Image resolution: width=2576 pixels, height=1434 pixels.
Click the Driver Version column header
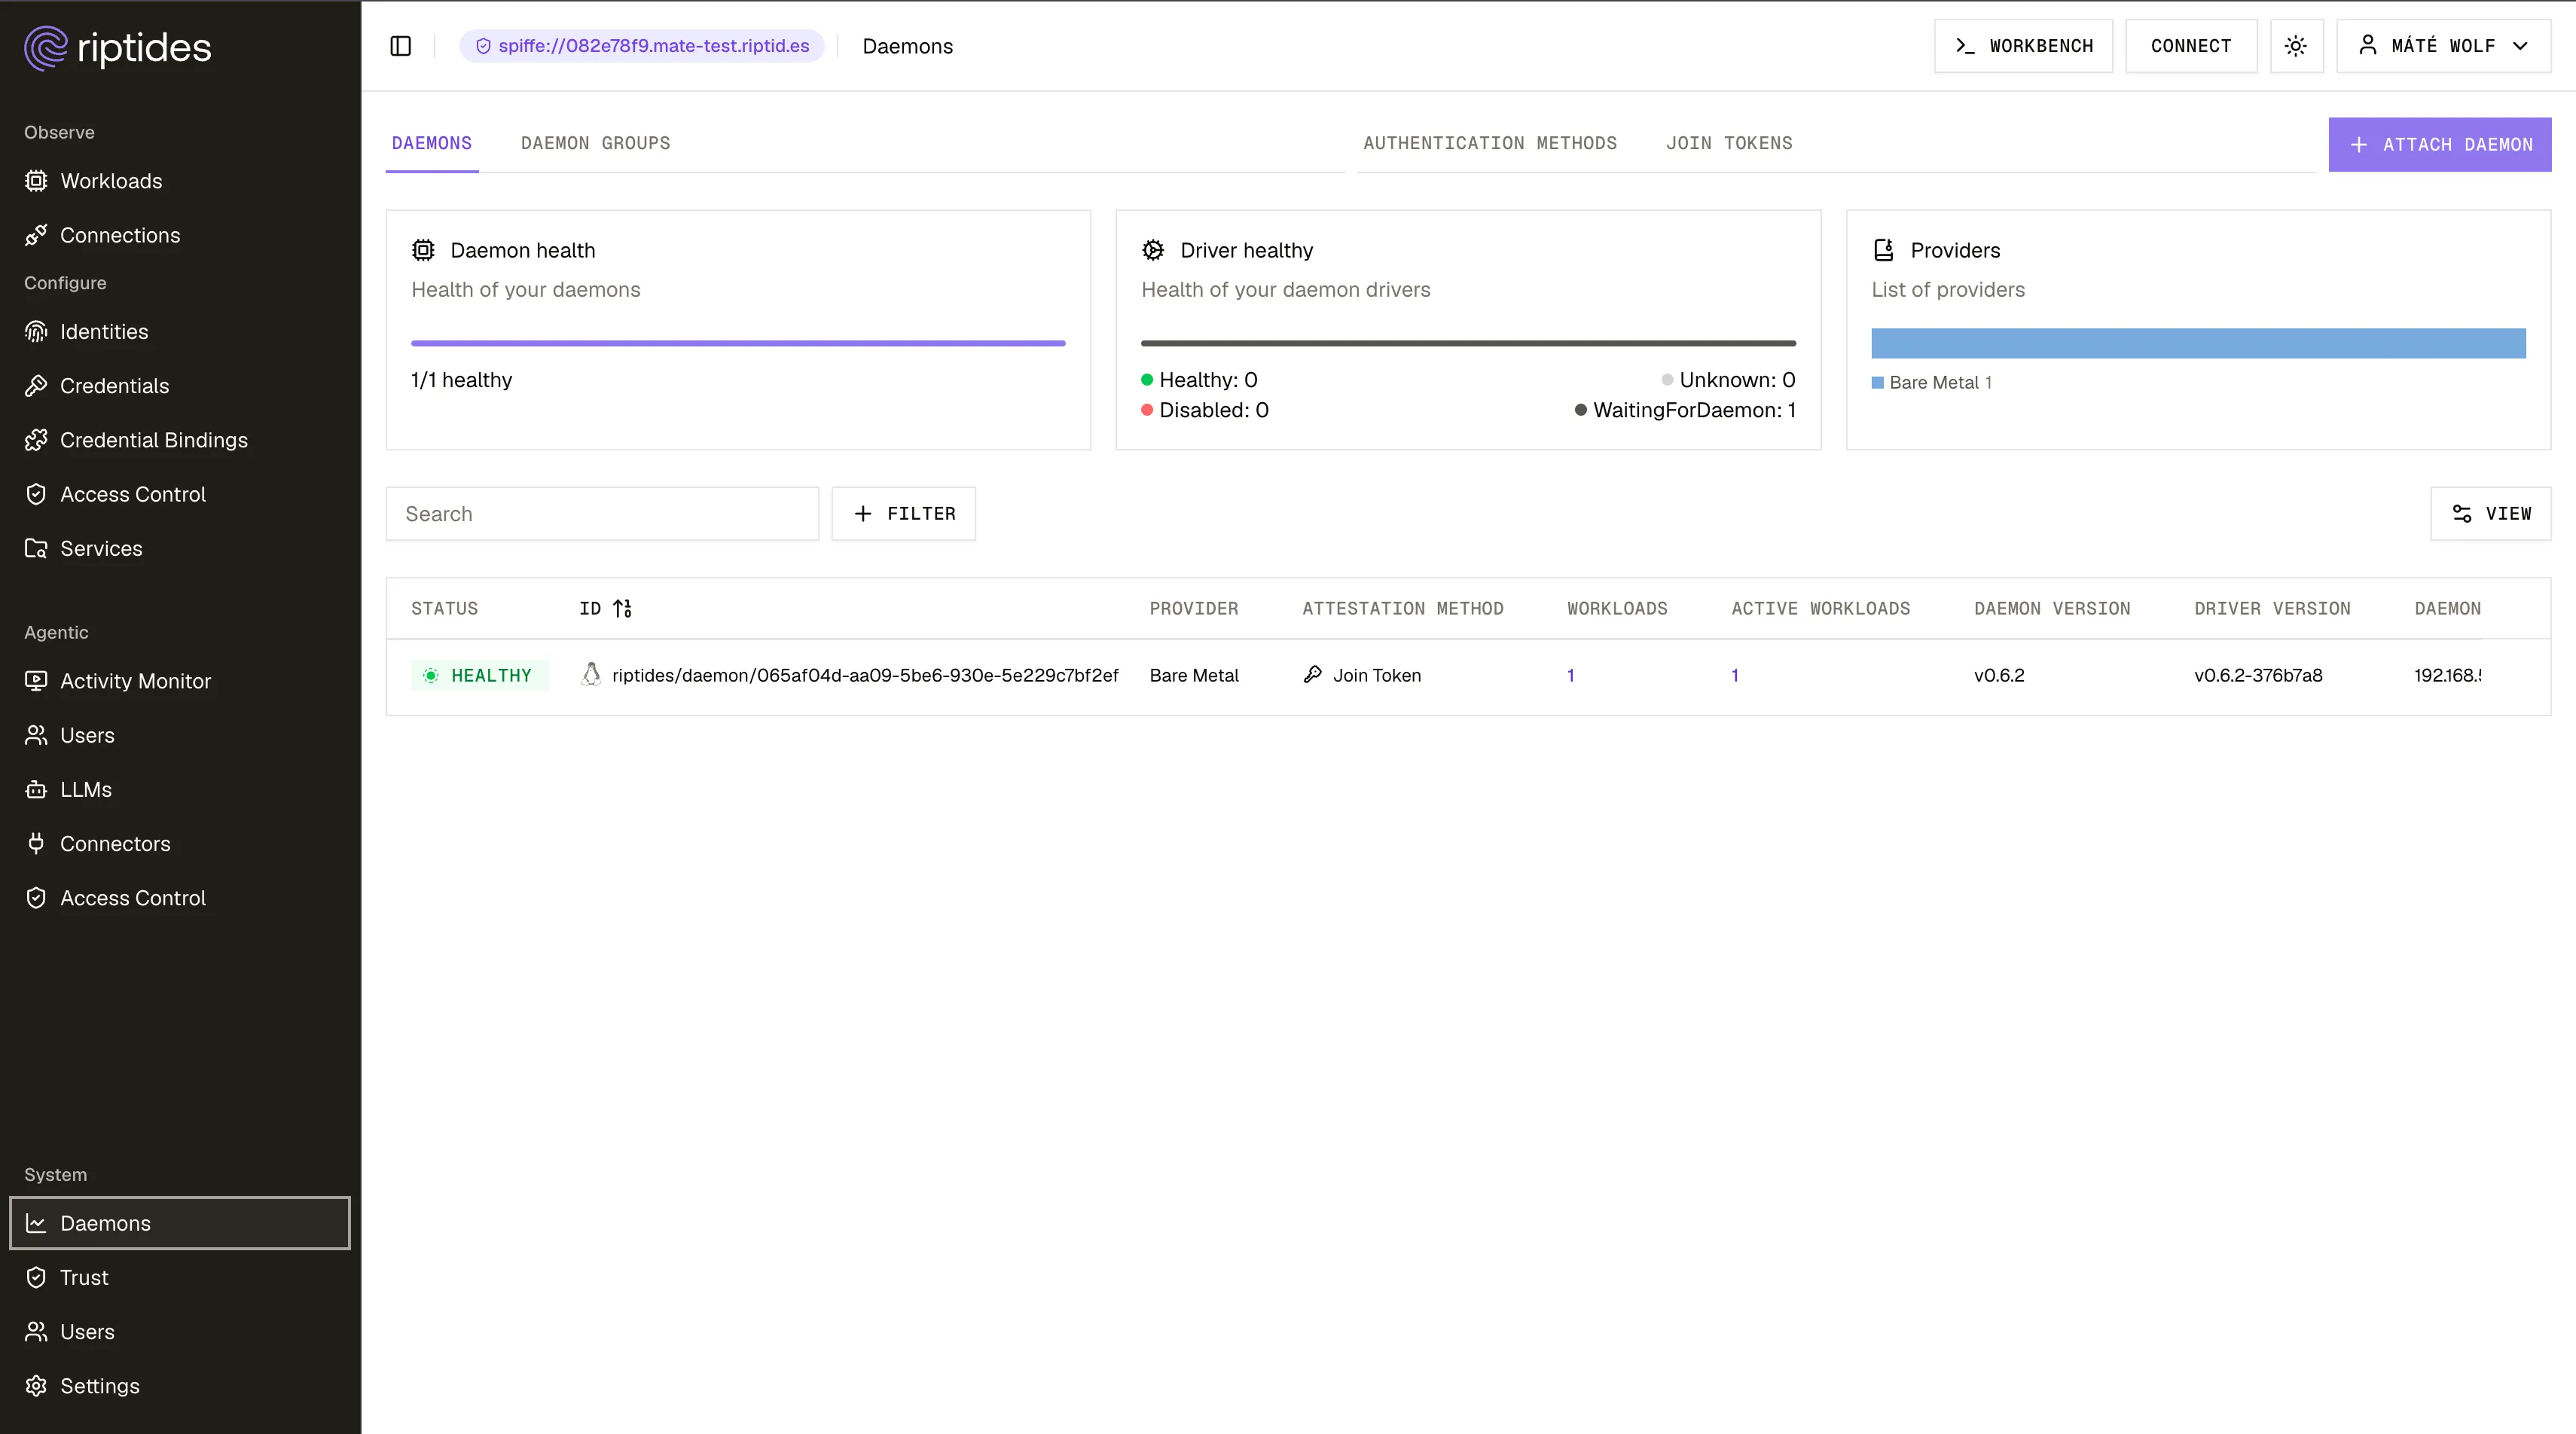tap(2272, 608)
